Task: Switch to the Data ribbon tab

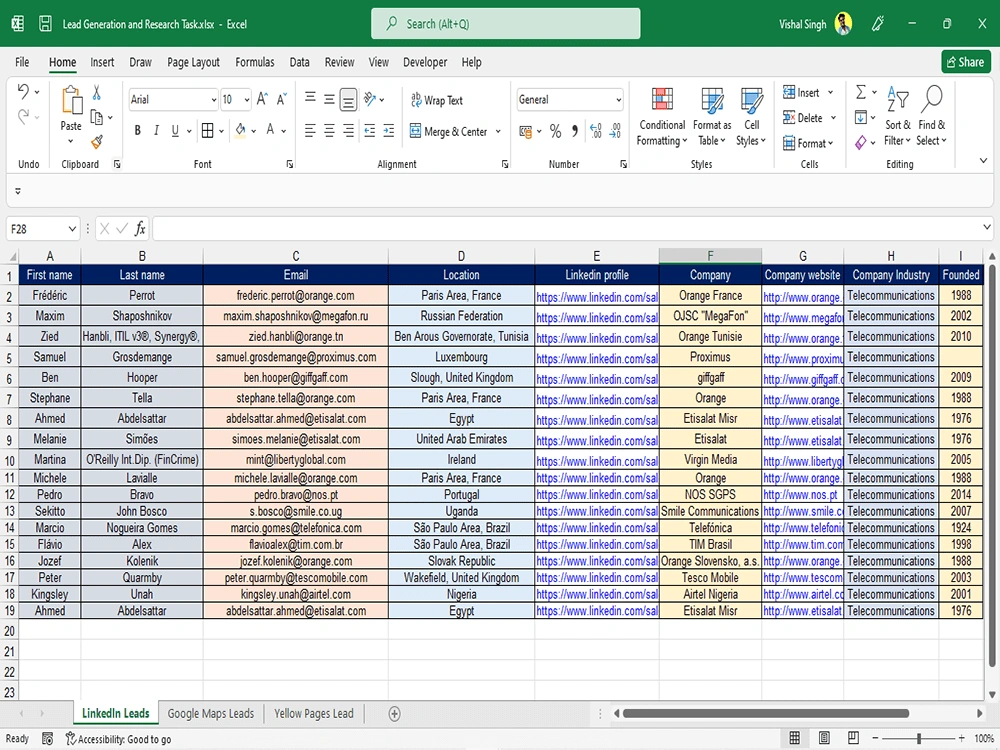Action: [299, 62]
